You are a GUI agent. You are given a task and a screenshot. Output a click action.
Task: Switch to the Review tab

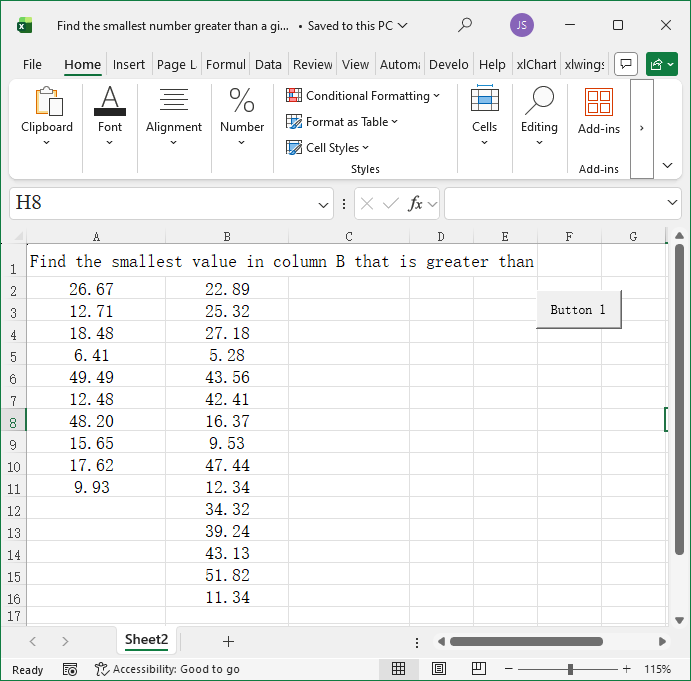pos(312,64)
